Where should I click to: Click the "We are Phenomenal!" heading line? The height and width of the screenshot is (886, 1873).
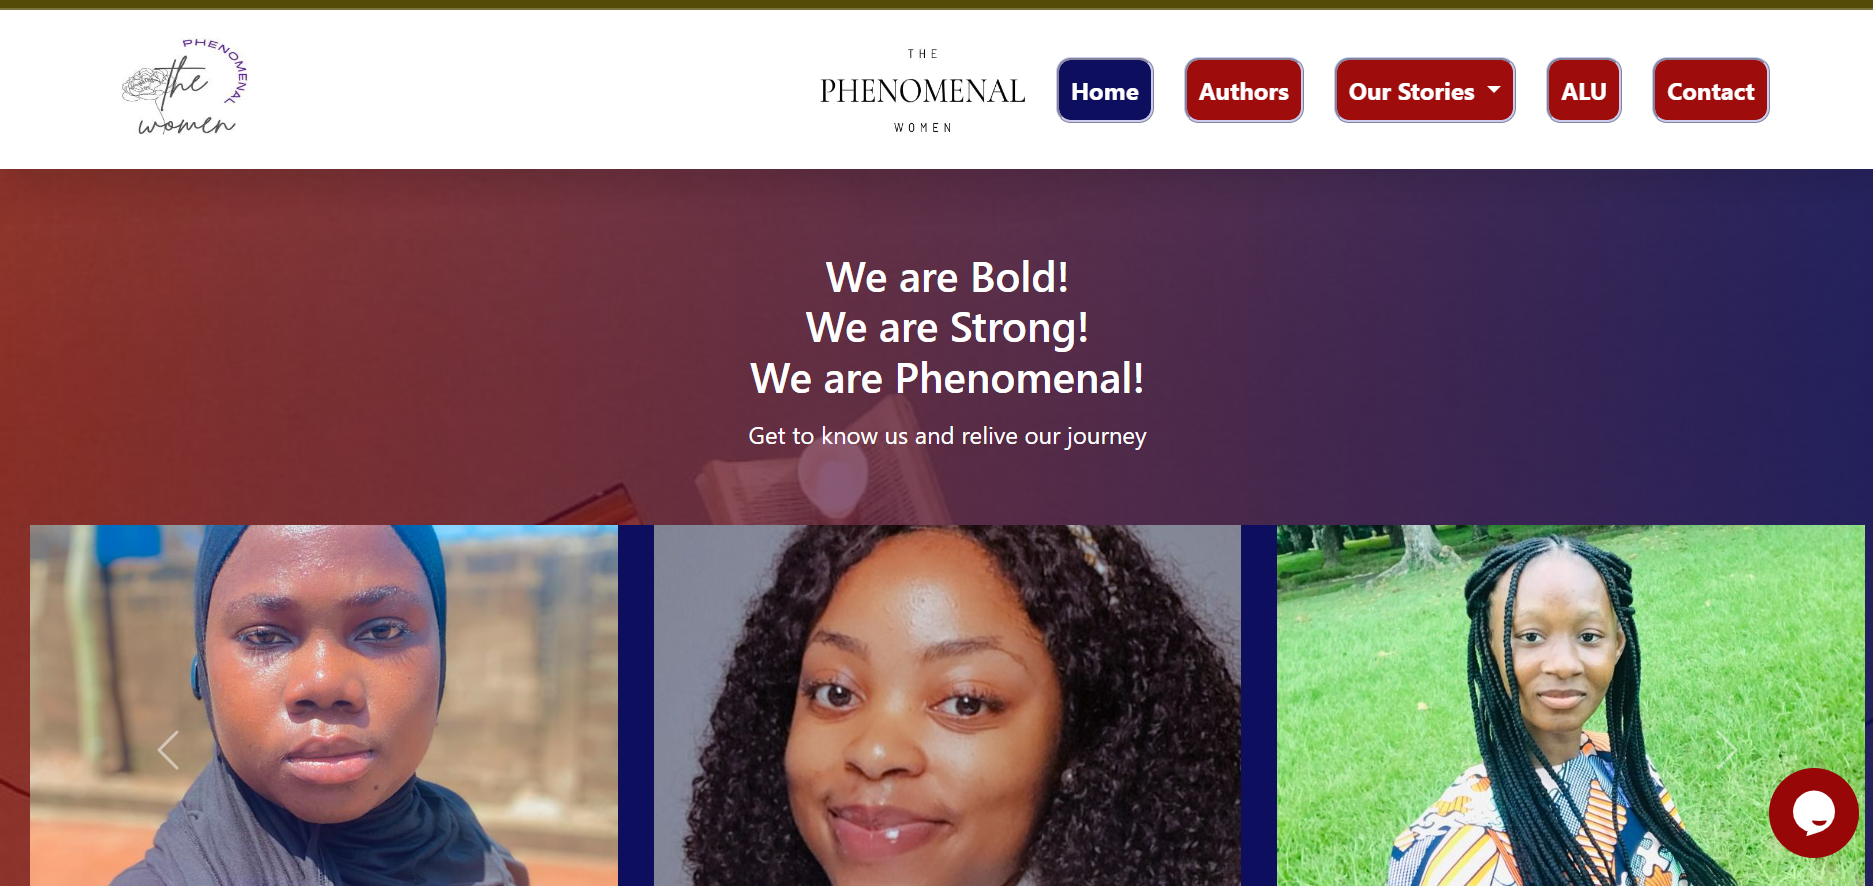(947, 379)
